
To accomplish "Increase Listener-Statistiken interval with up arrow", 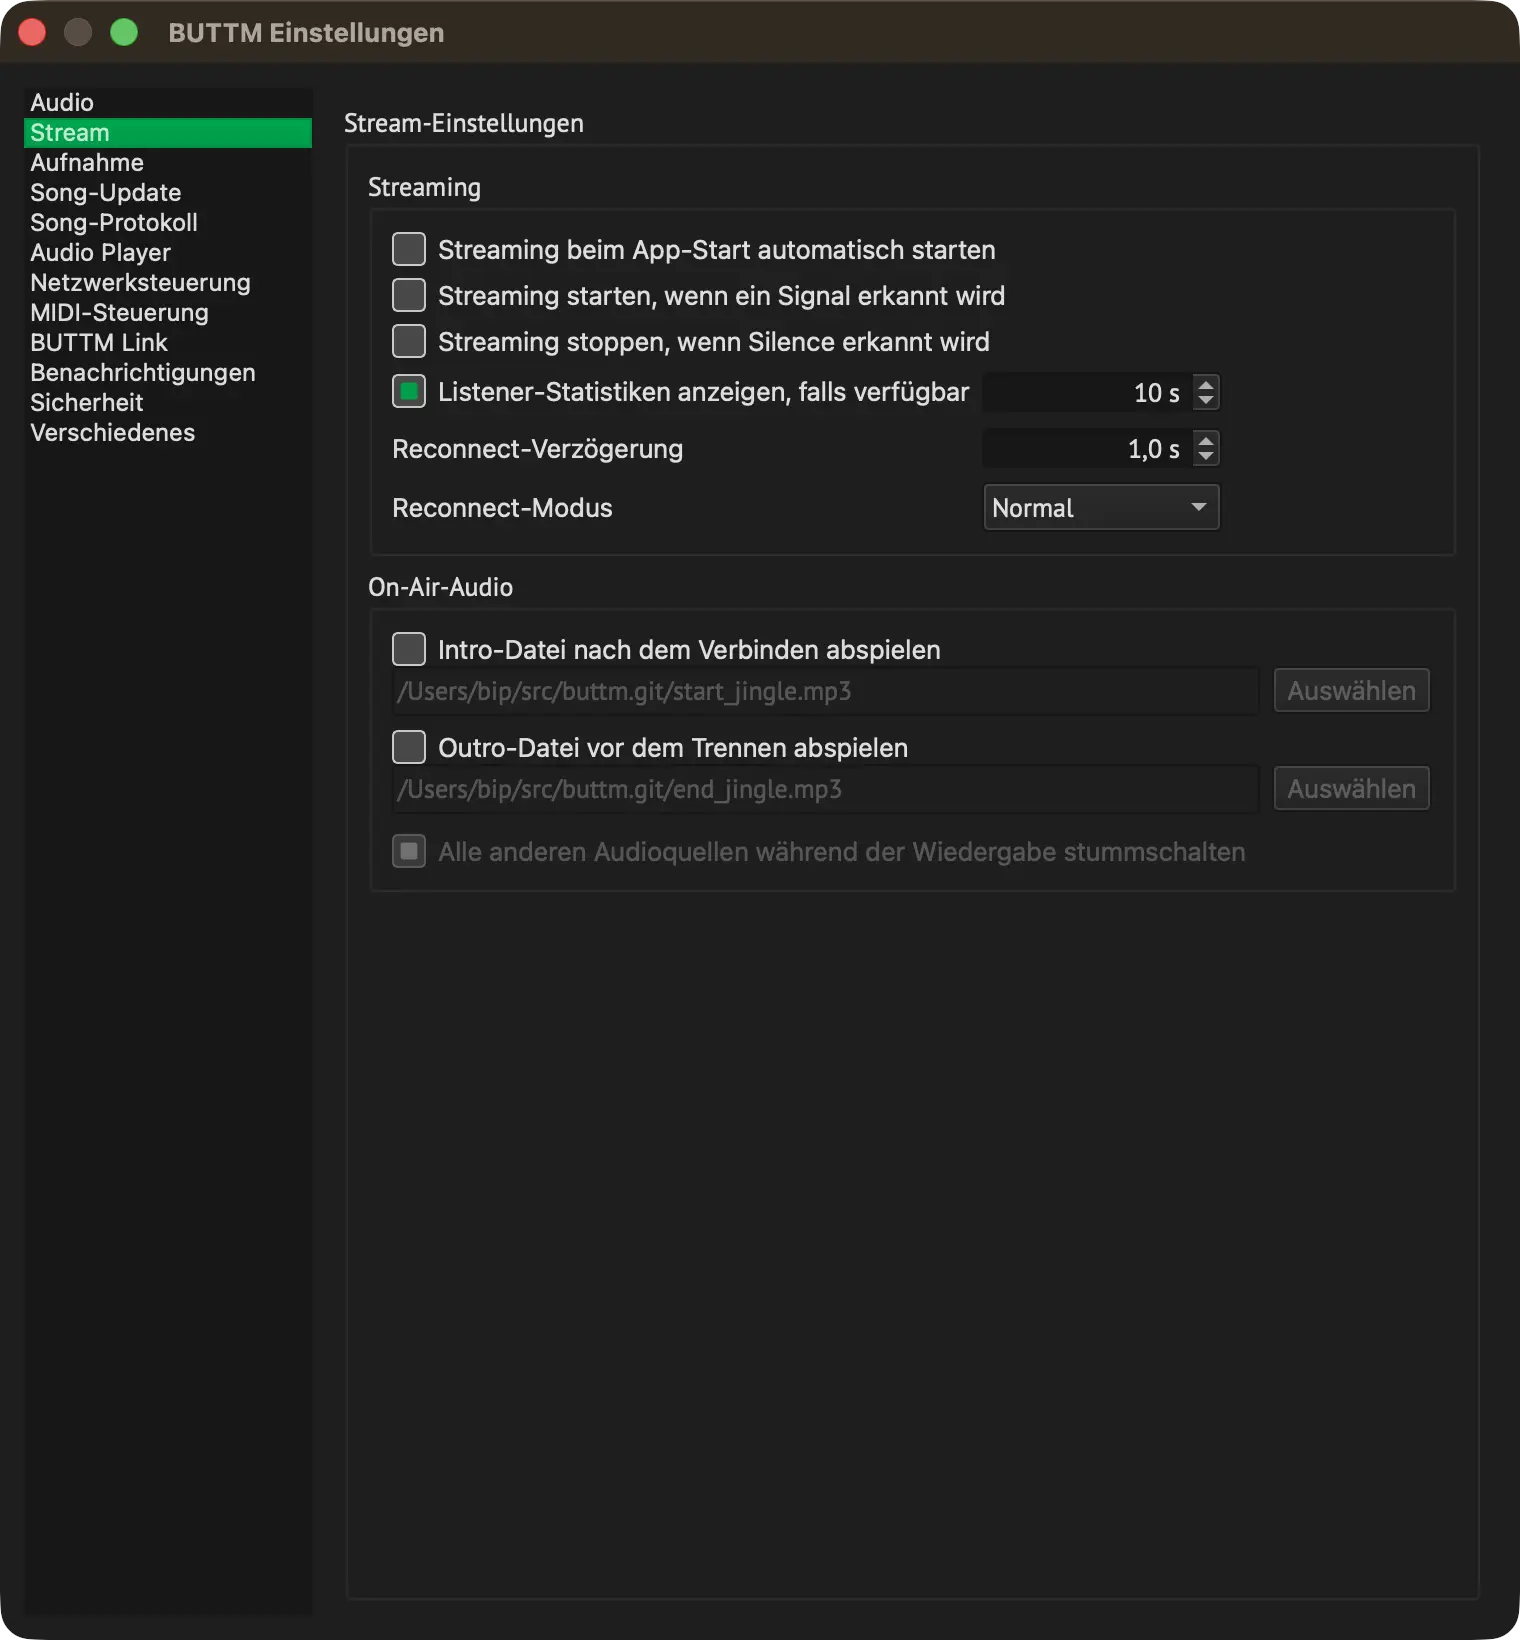I will [1206, 383].
